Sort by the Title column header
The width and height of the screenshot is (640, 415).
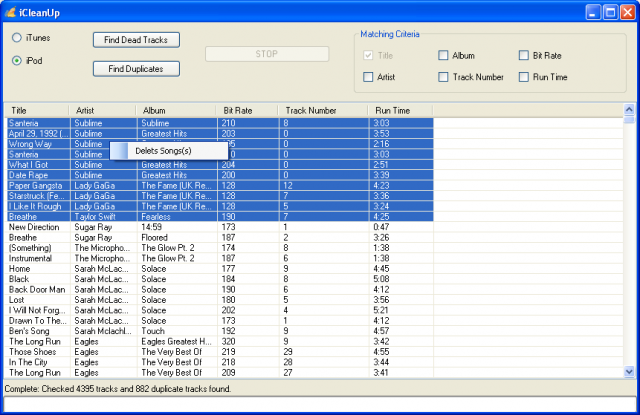point(37,111)
